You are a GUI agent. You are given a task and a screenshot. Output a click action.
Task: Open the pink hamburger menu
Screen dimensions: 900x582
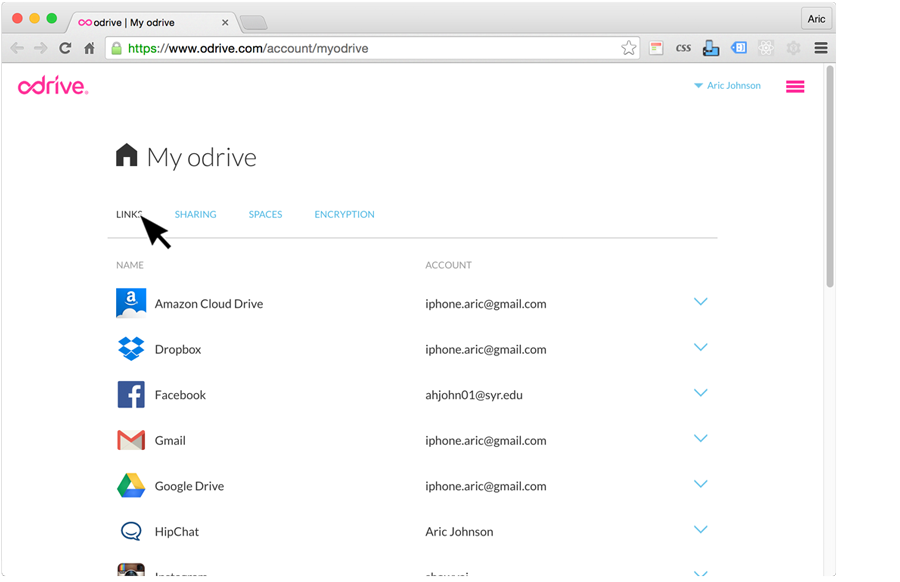point(795,87)
